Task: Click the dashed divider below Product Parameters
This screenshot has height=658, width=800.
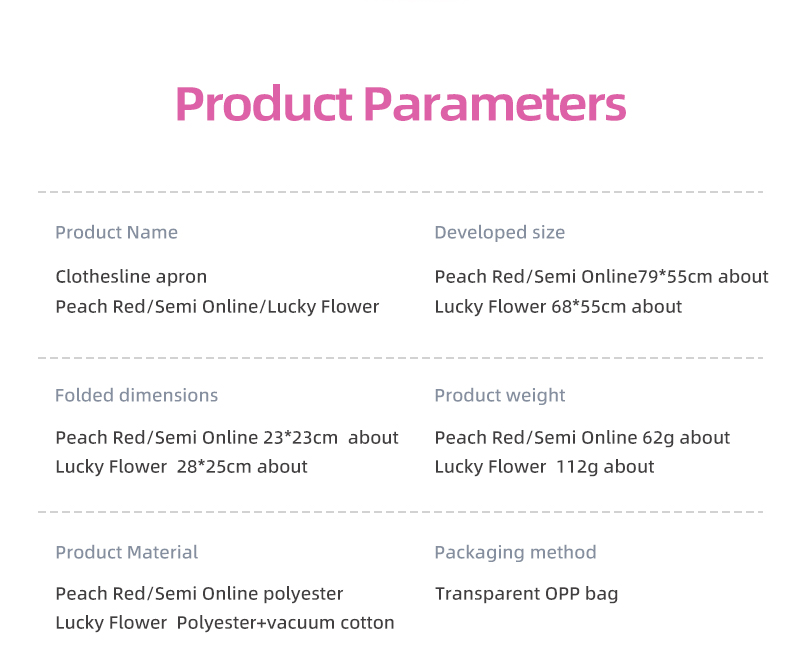Action: [401, 192]
